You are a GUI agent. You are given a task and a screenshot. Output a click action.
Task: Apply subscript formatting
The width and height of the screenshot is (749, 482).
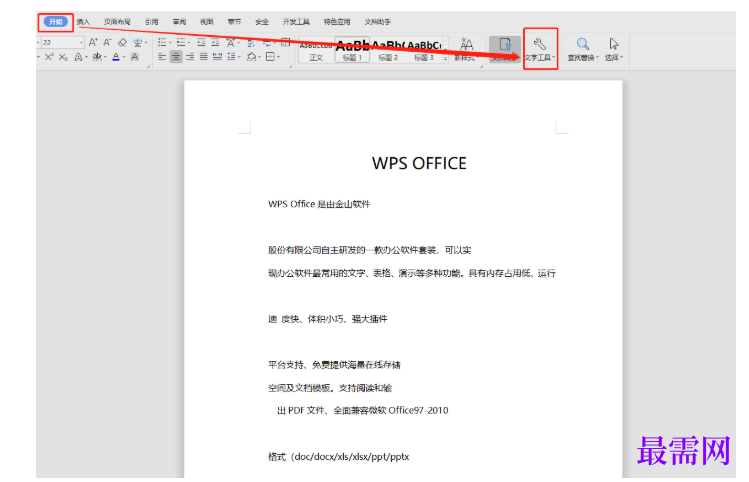tap(63, 57)
